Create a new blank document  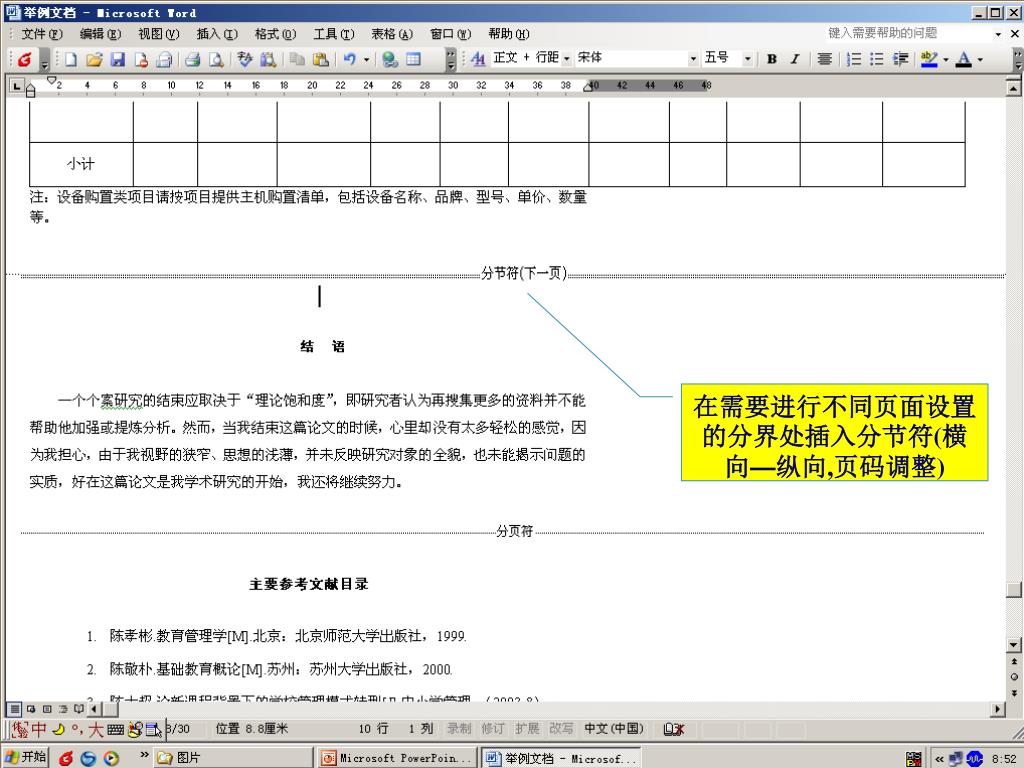(x=71, y=59)
